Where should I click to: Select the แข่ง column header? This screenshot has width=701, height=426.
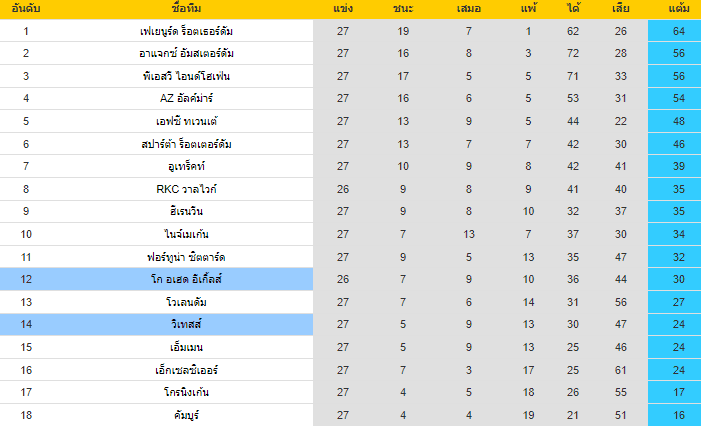click(343, 9)
